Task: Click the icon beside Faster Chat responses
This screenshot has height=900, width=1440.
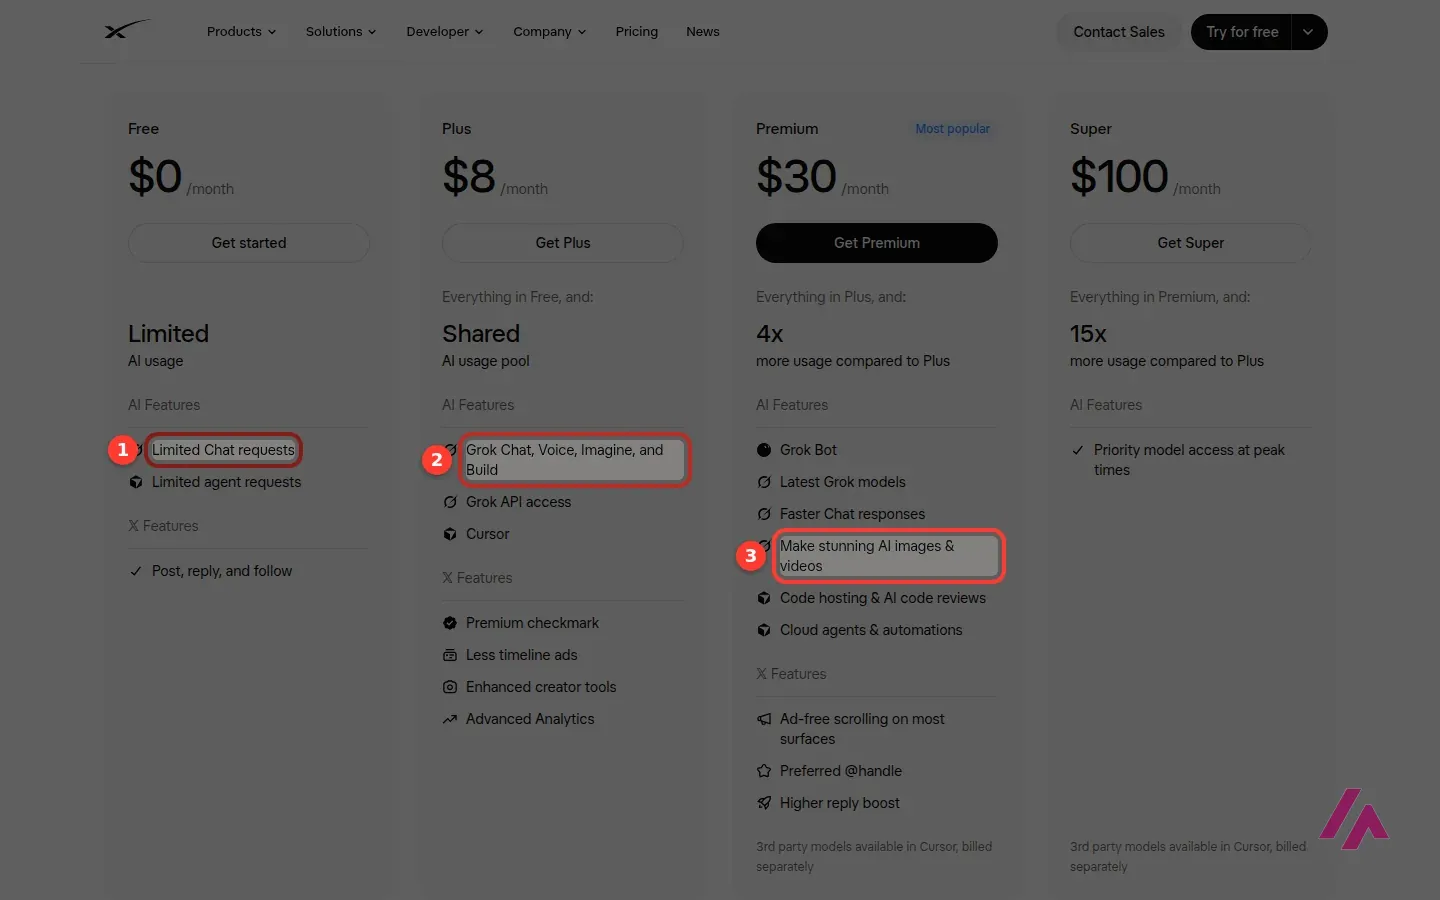Action: tap(764, 514)
